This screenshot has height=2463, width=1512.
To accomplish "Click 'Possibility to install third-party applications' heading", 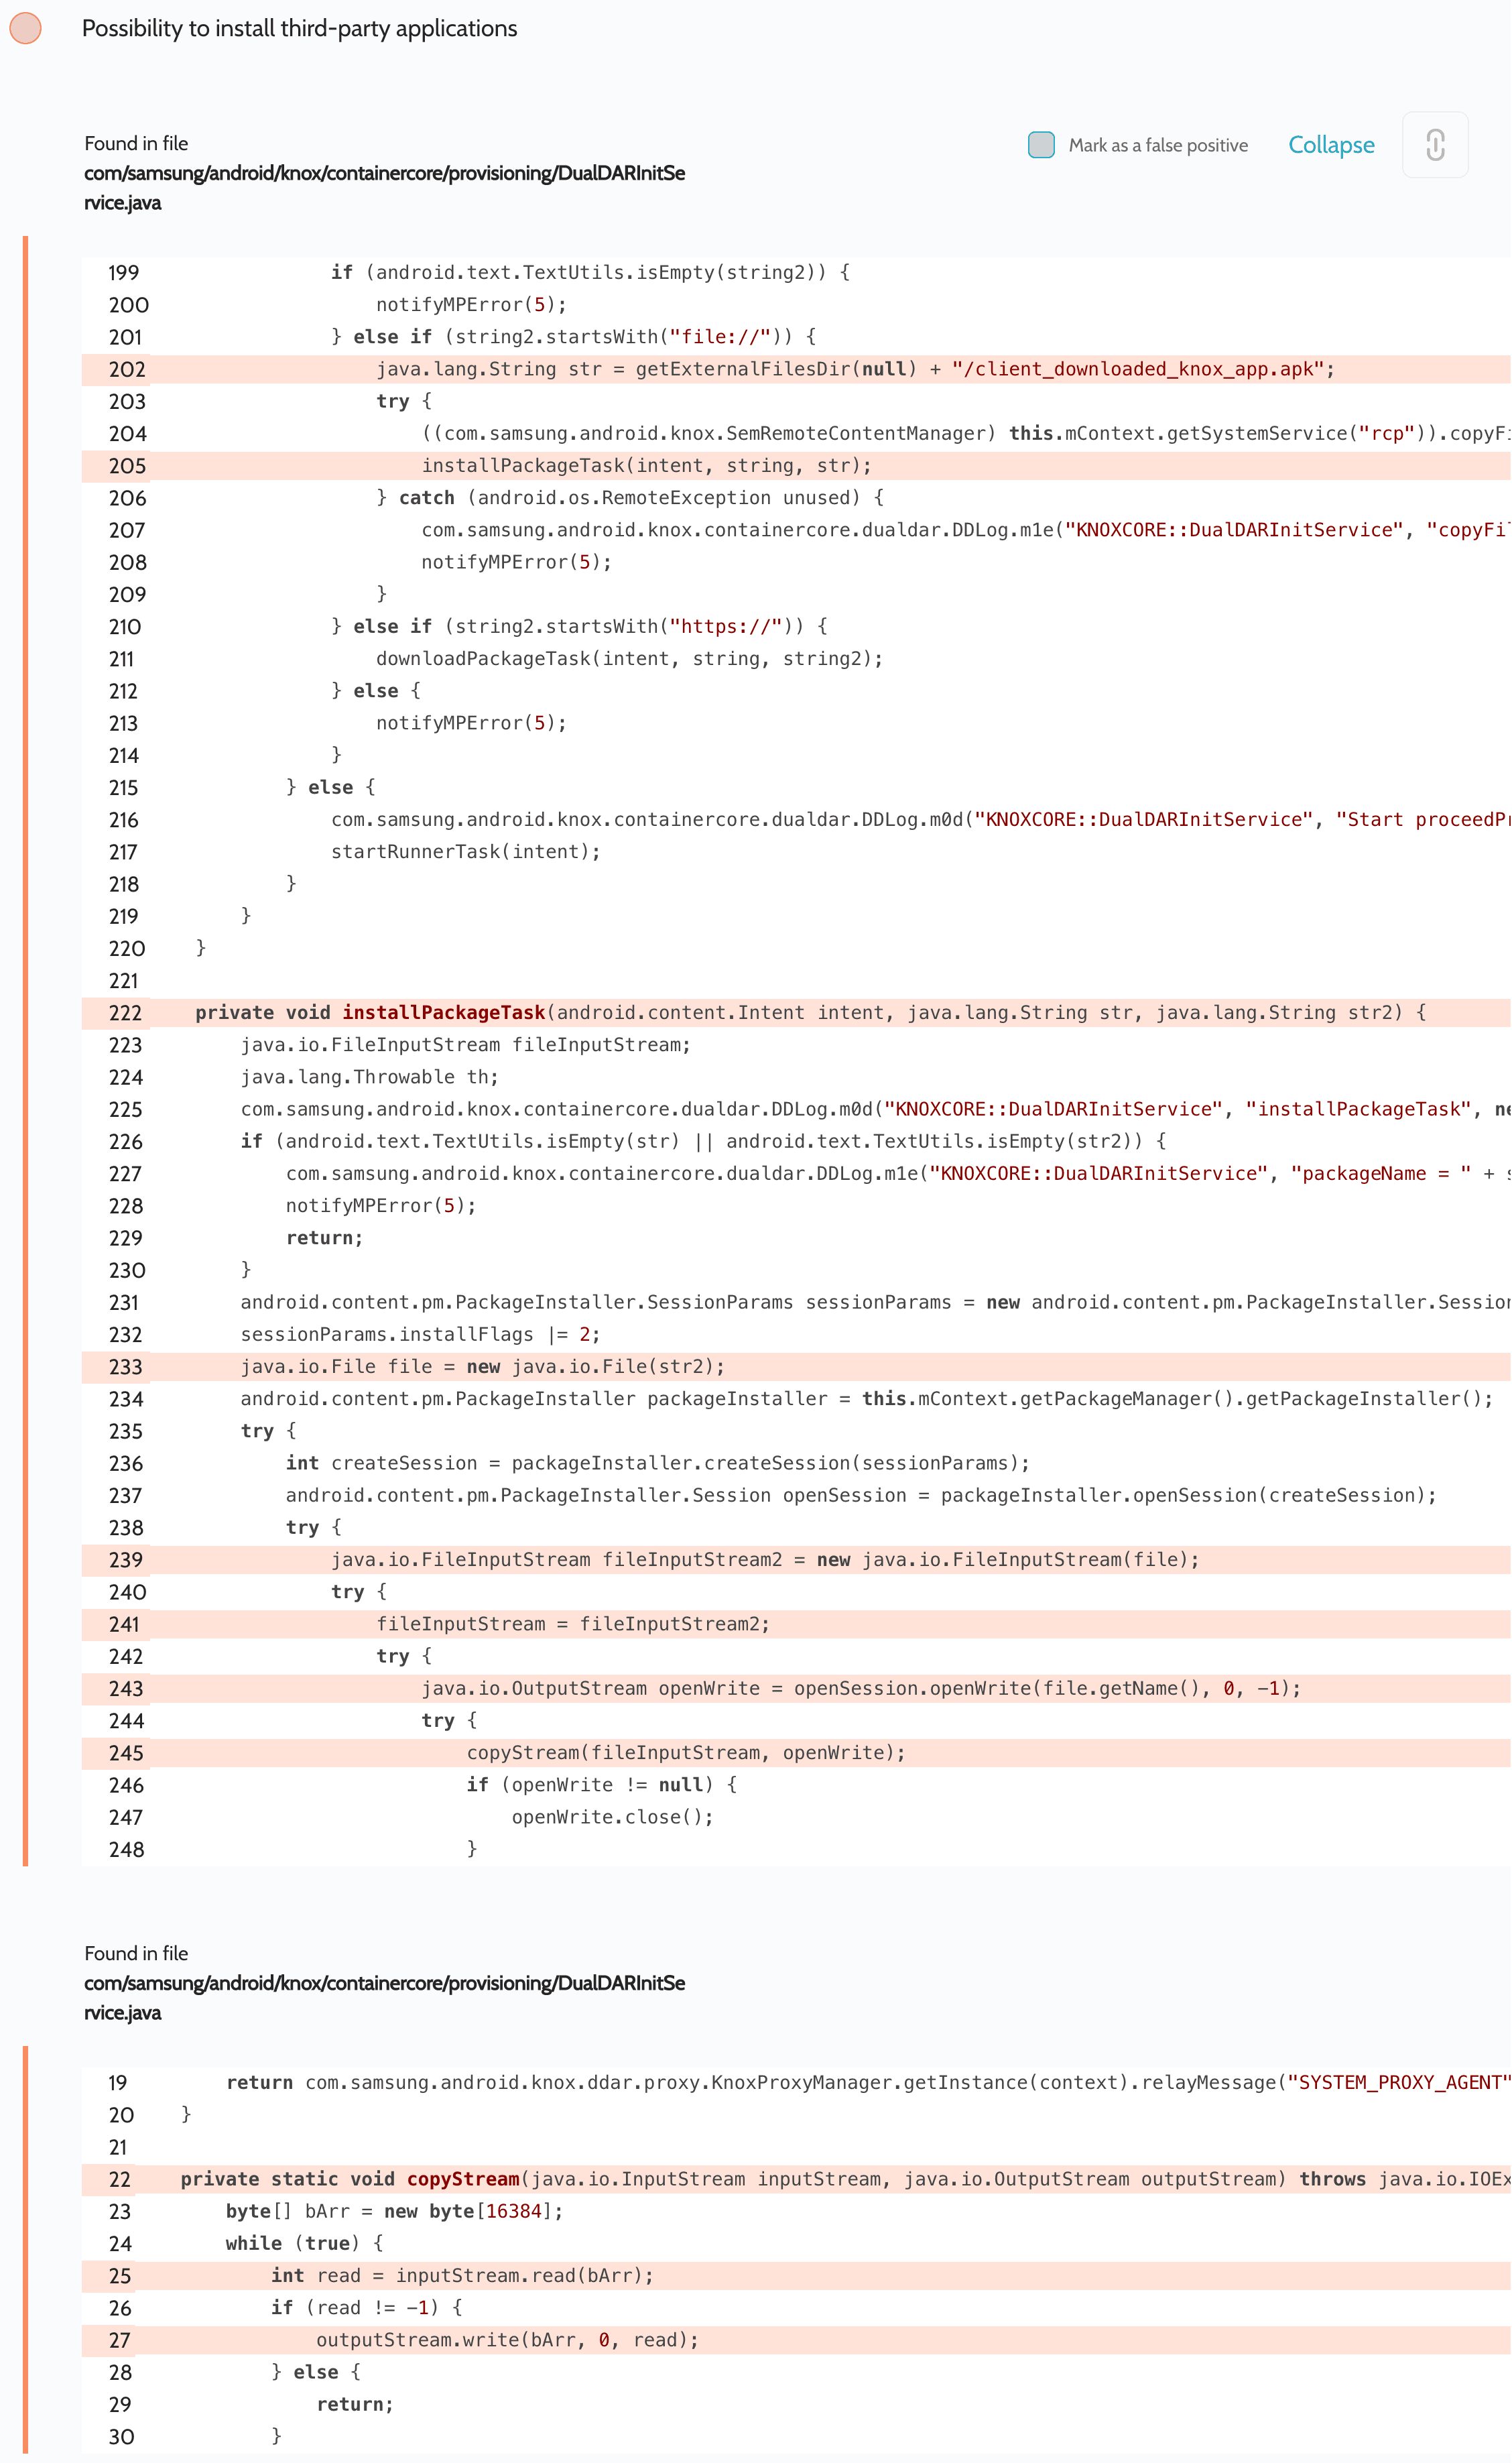I will (299, 28).
